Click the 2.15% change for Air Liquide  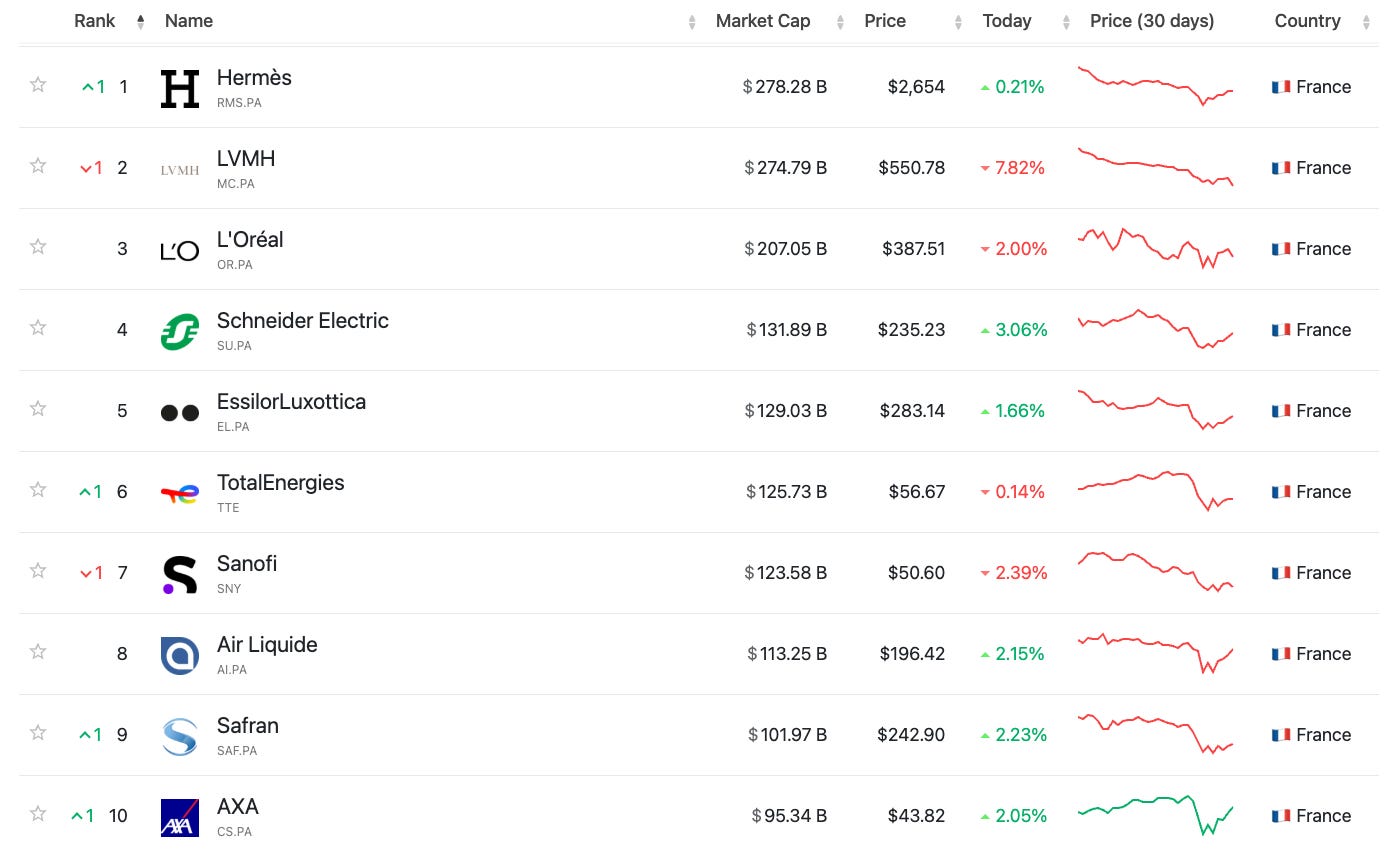(1012, 654)
